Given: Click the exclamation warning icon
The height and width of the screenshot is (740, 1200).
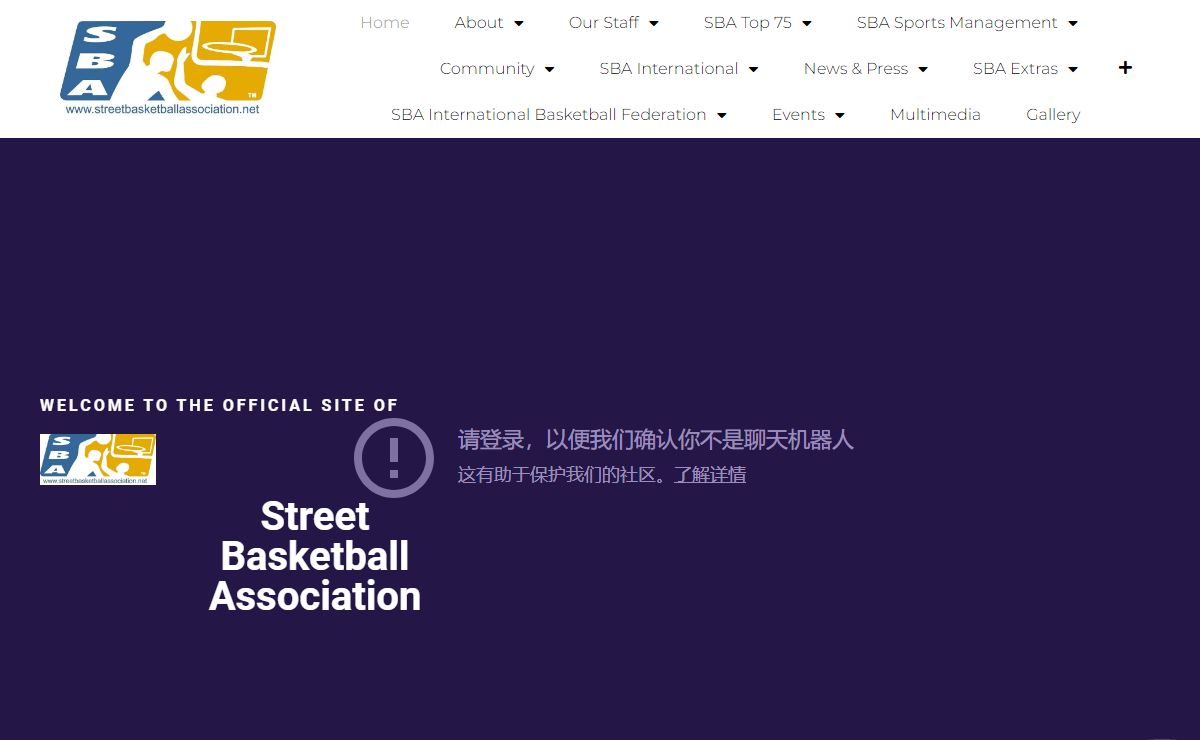Looking at the screenshot, I should [394, 458].
